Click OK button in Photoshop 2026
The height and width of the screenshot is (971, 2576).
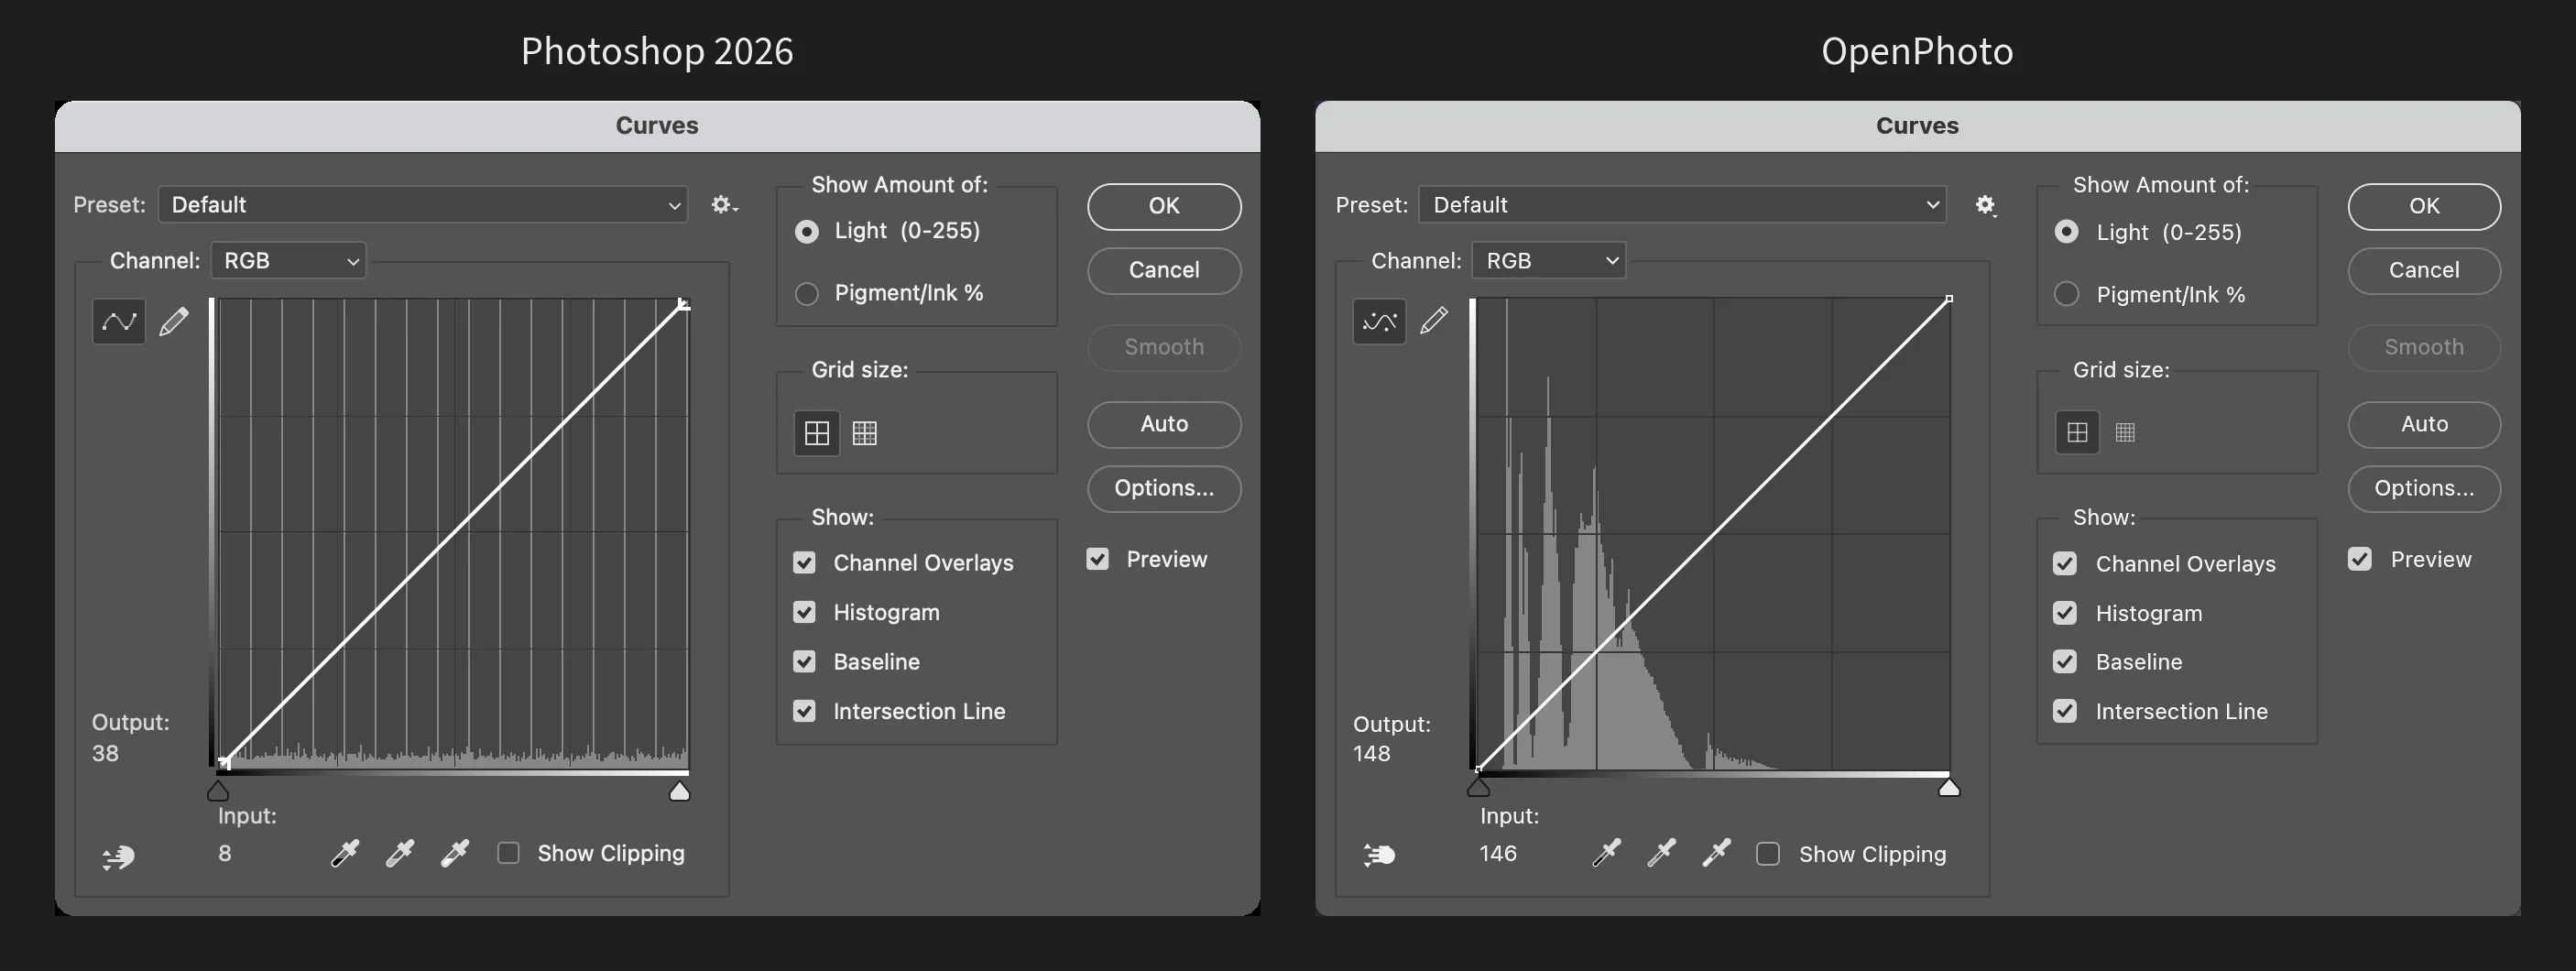(x=1164, y=206)
